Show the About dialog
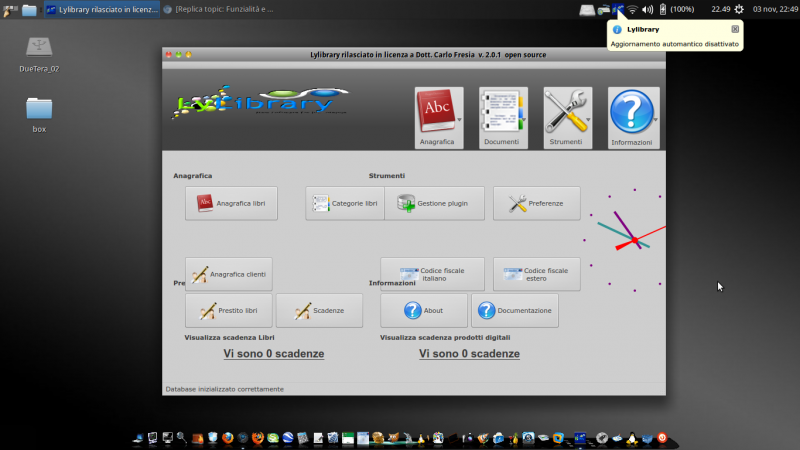The height and width of the screenshot is (450, 800). pyautogui.click(x=423, y=310)
